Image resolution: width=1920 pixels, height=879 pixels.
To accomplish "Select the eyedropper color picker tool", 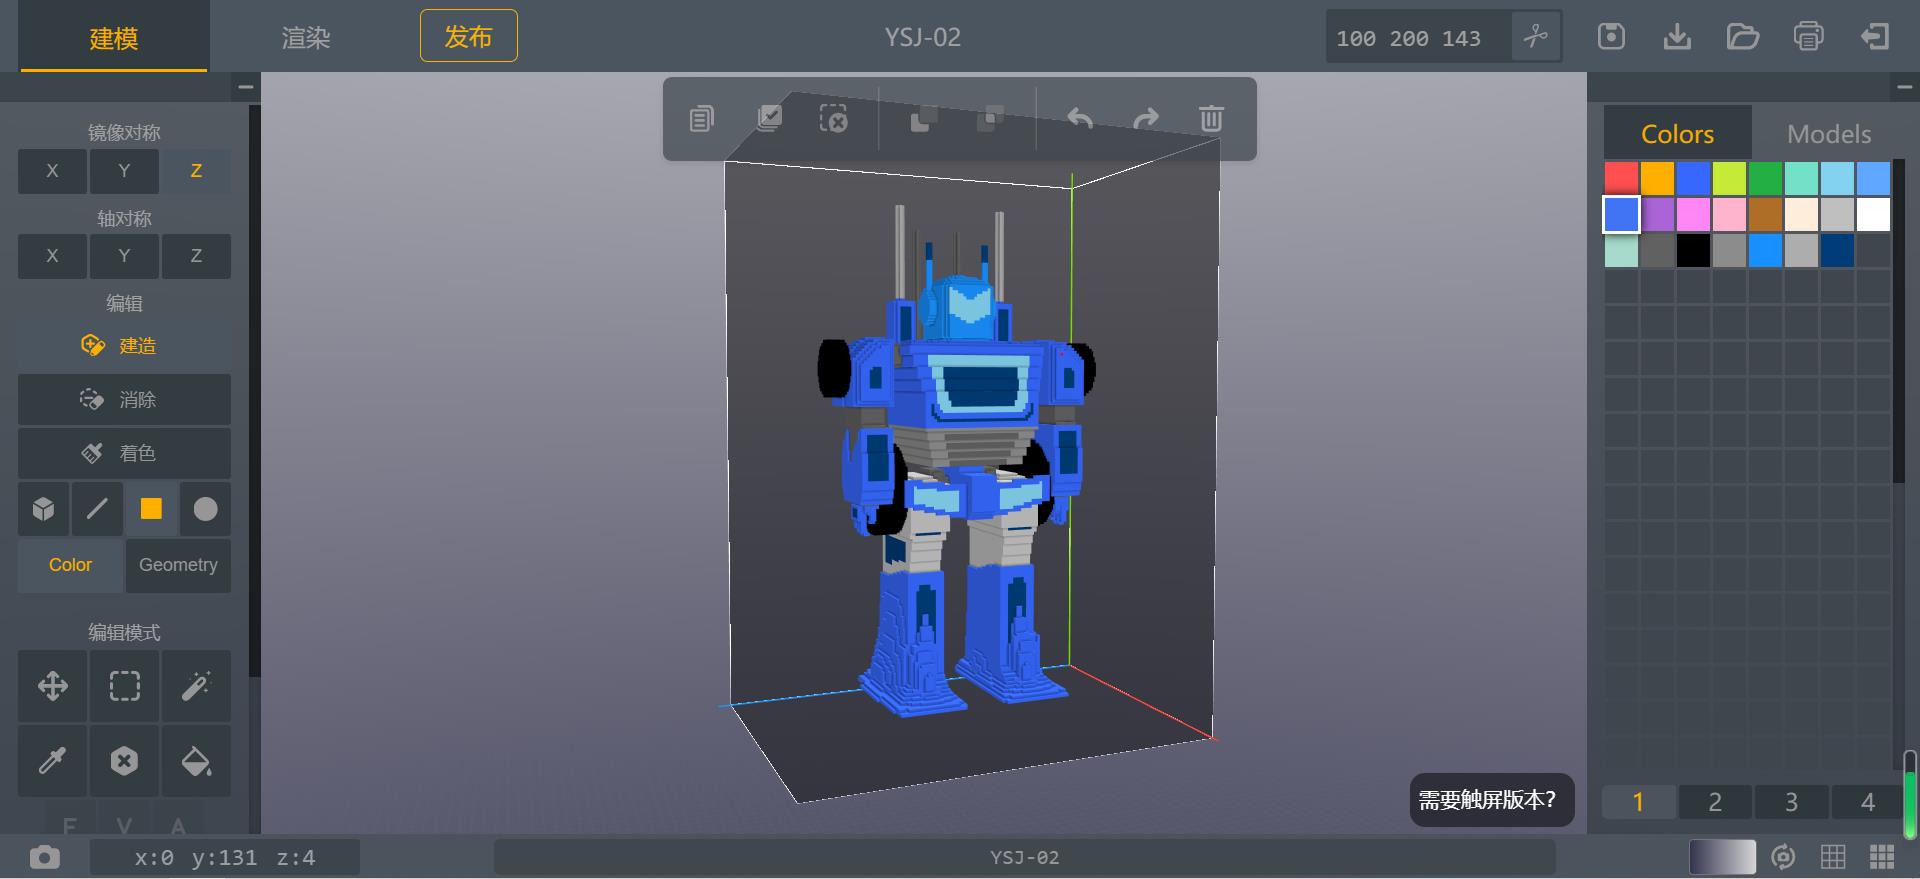I will click(53, 761).
